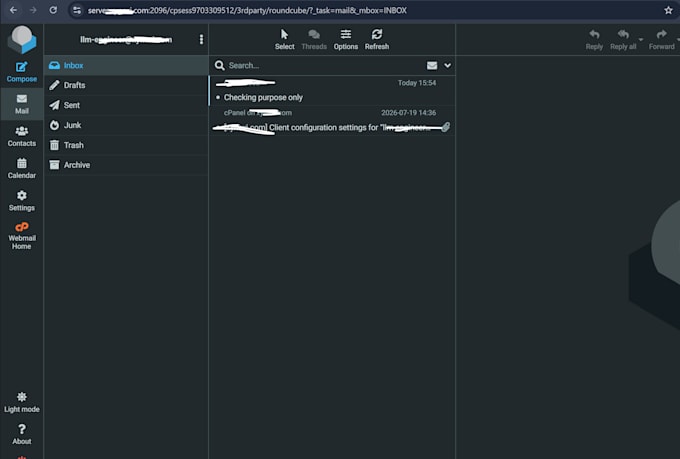Image resolution: width=680 pixels, height=459 pixels.
Task: Expand search options chevron
Action: point(448,66)
